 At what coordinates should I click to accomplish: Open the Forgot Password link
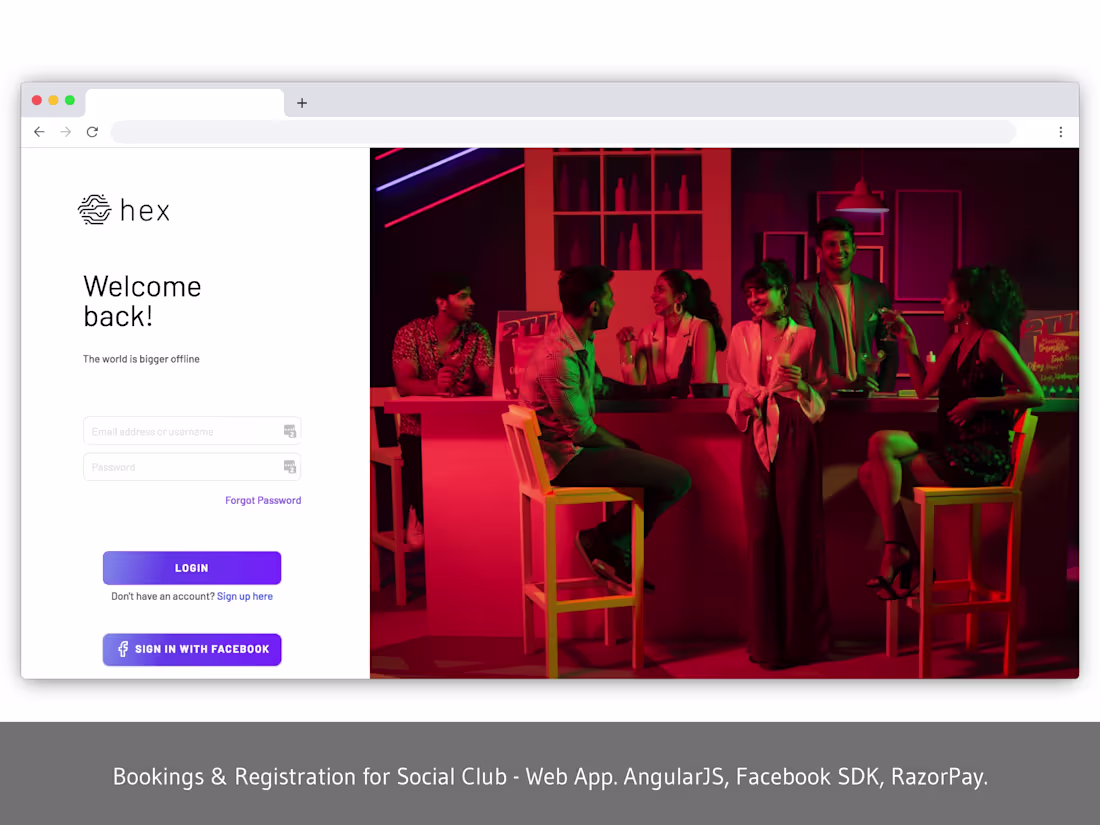263,500
